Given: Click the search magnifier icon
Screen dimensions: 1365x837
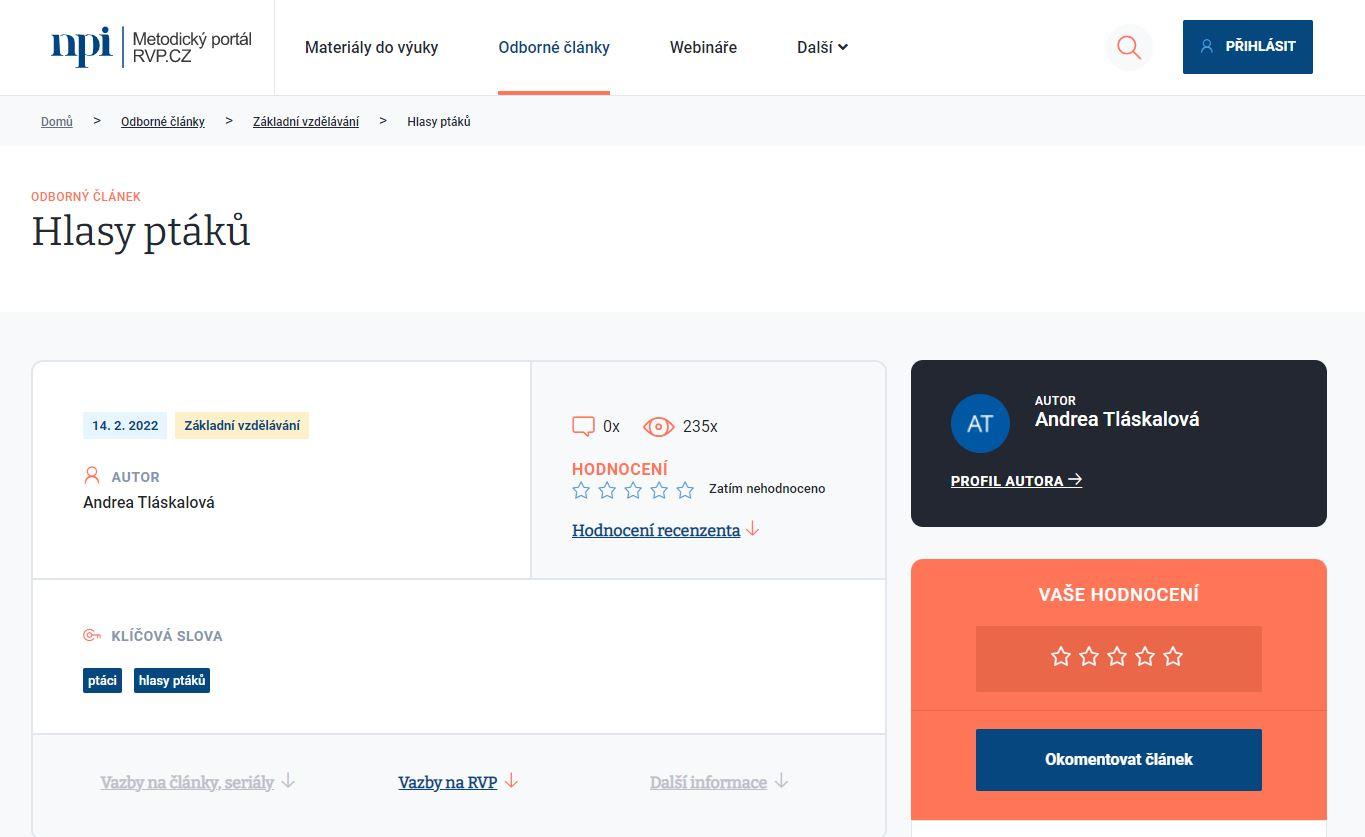Looking at the screenshot, I should [x=1128, y=47].
